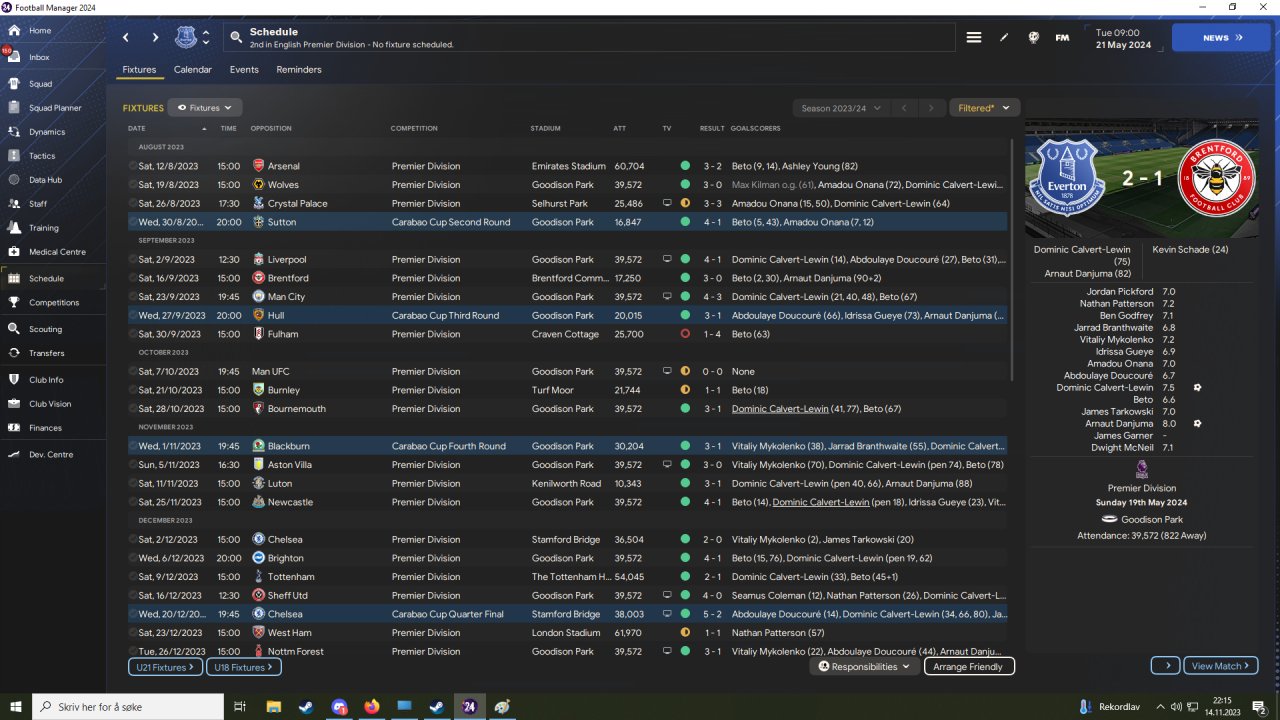Open Inbox from the sidebar
Image resolution: width=1280 pixels, height=720 pixels.
(x=39, y=58)
